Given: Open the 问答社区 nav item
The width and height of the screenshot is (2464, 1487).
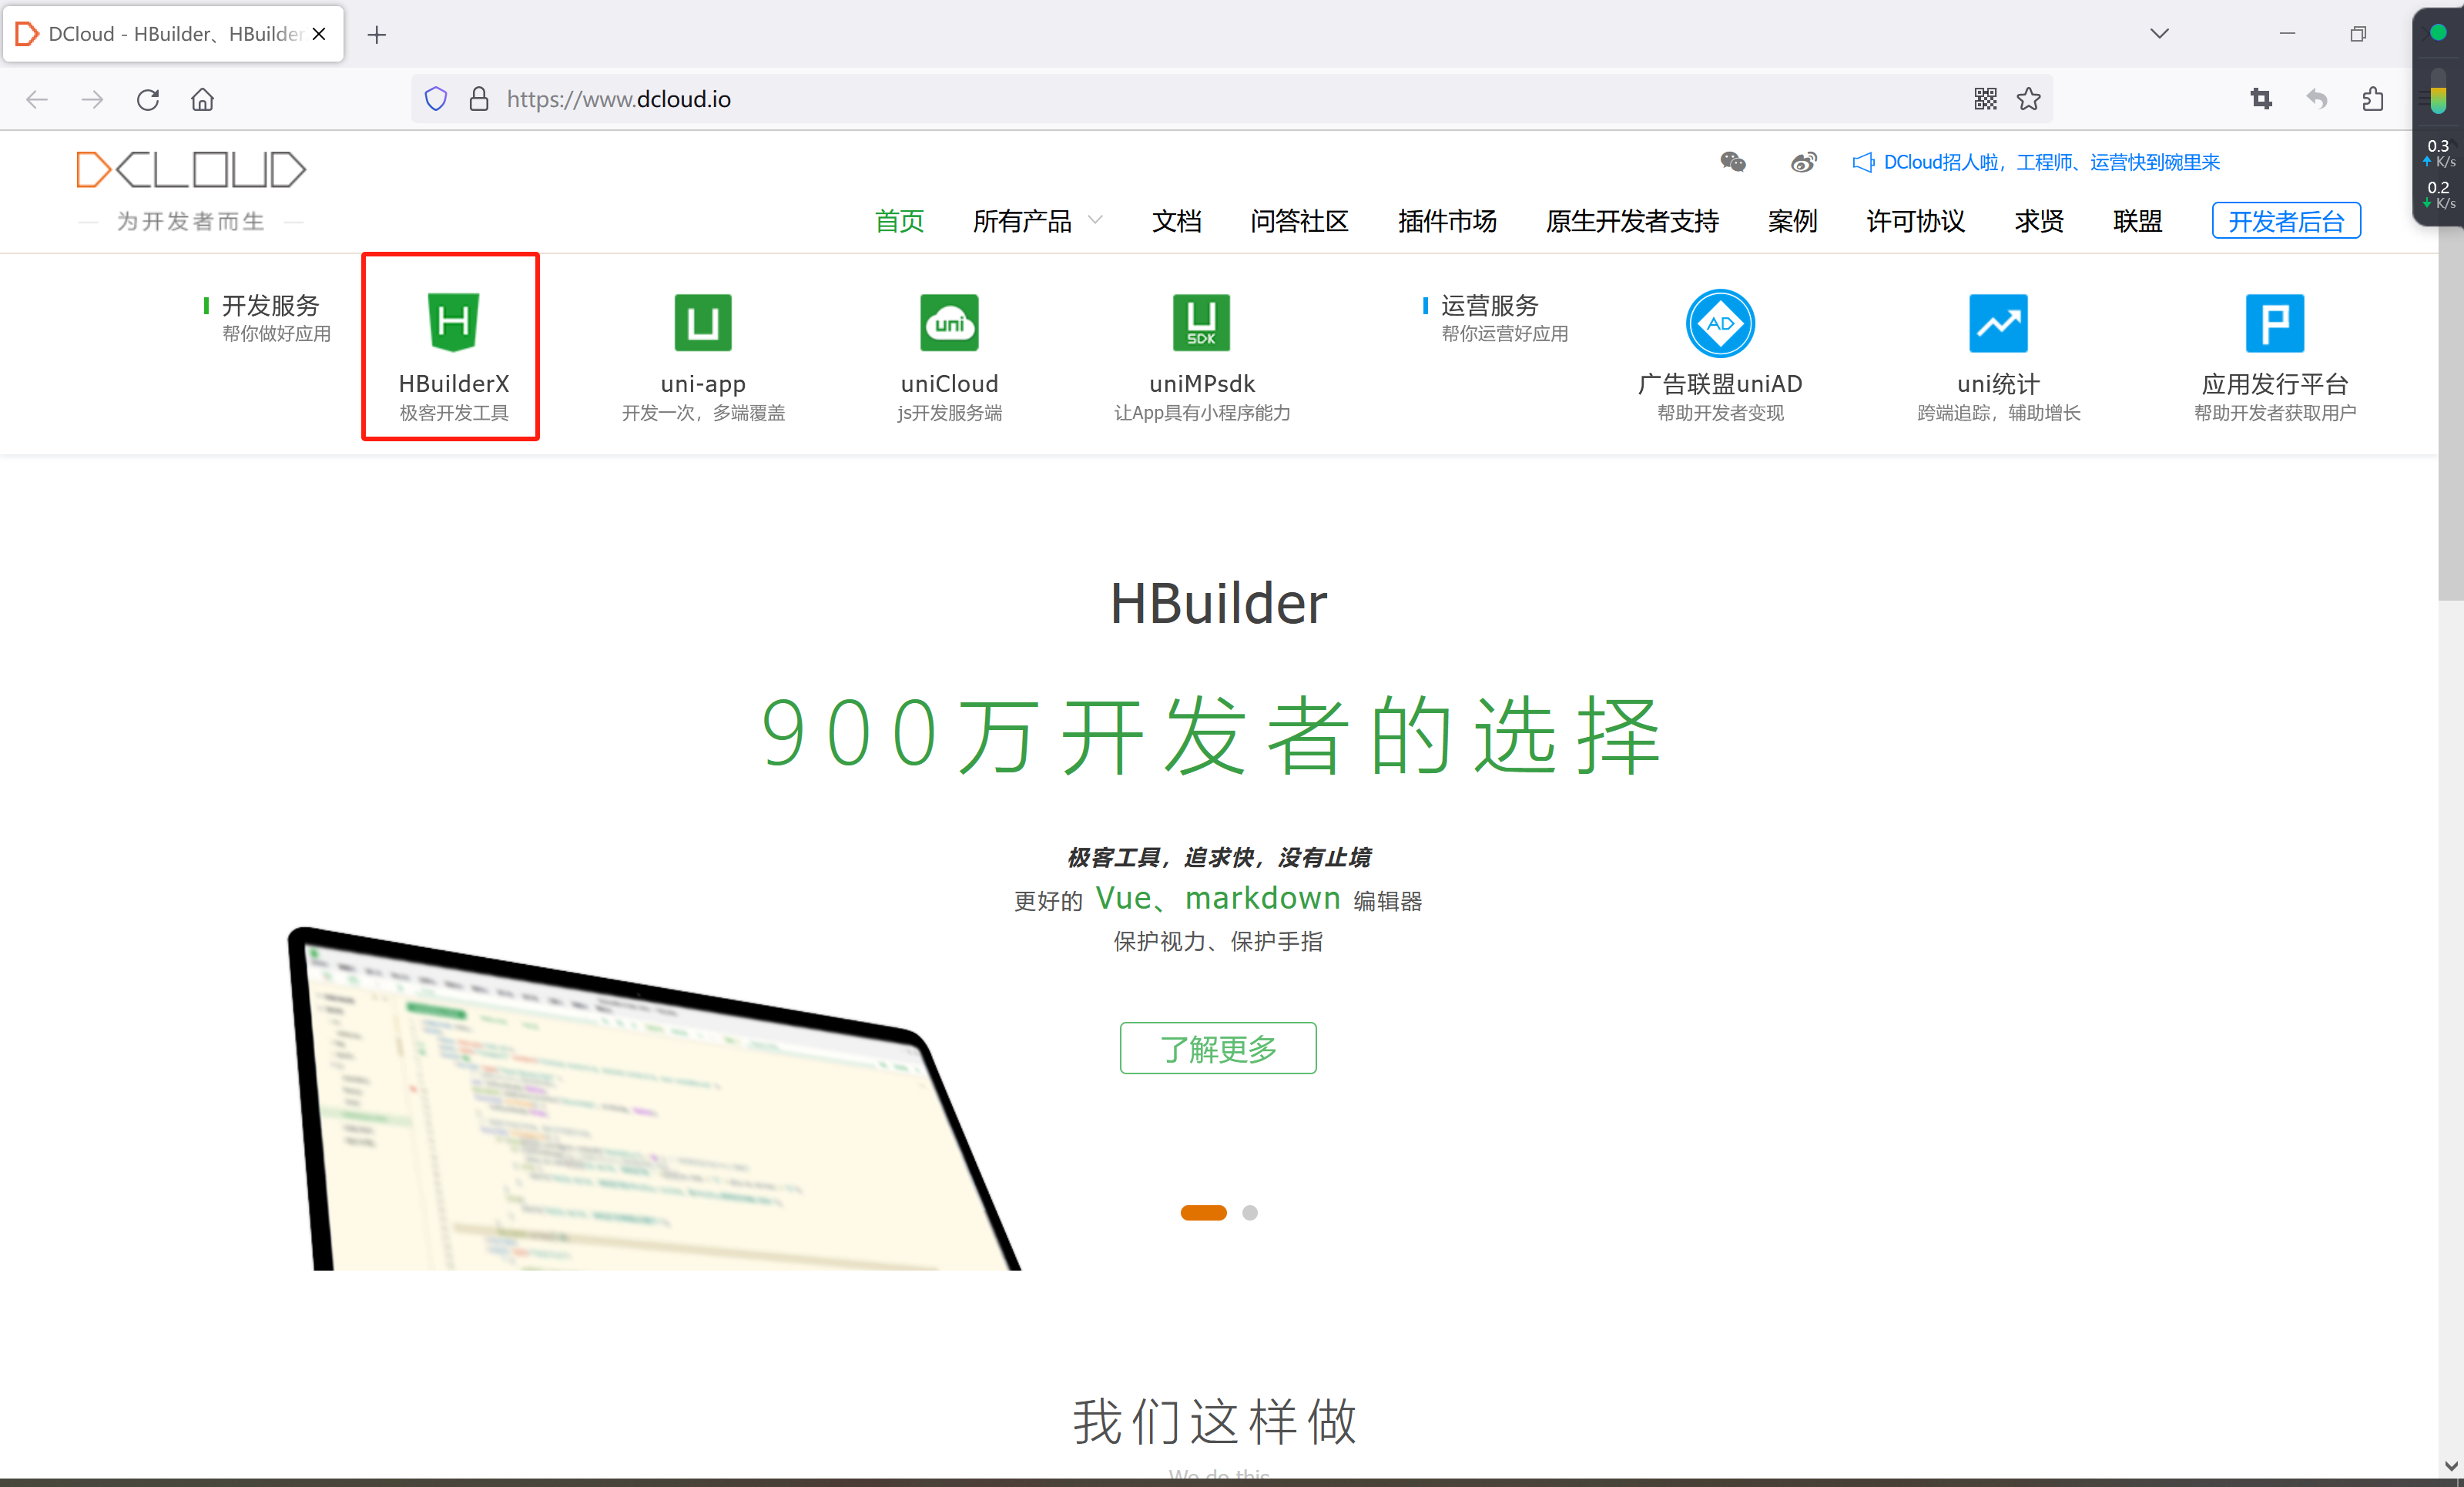Looking at the screenshot, I should click(x=1299, y=221).
